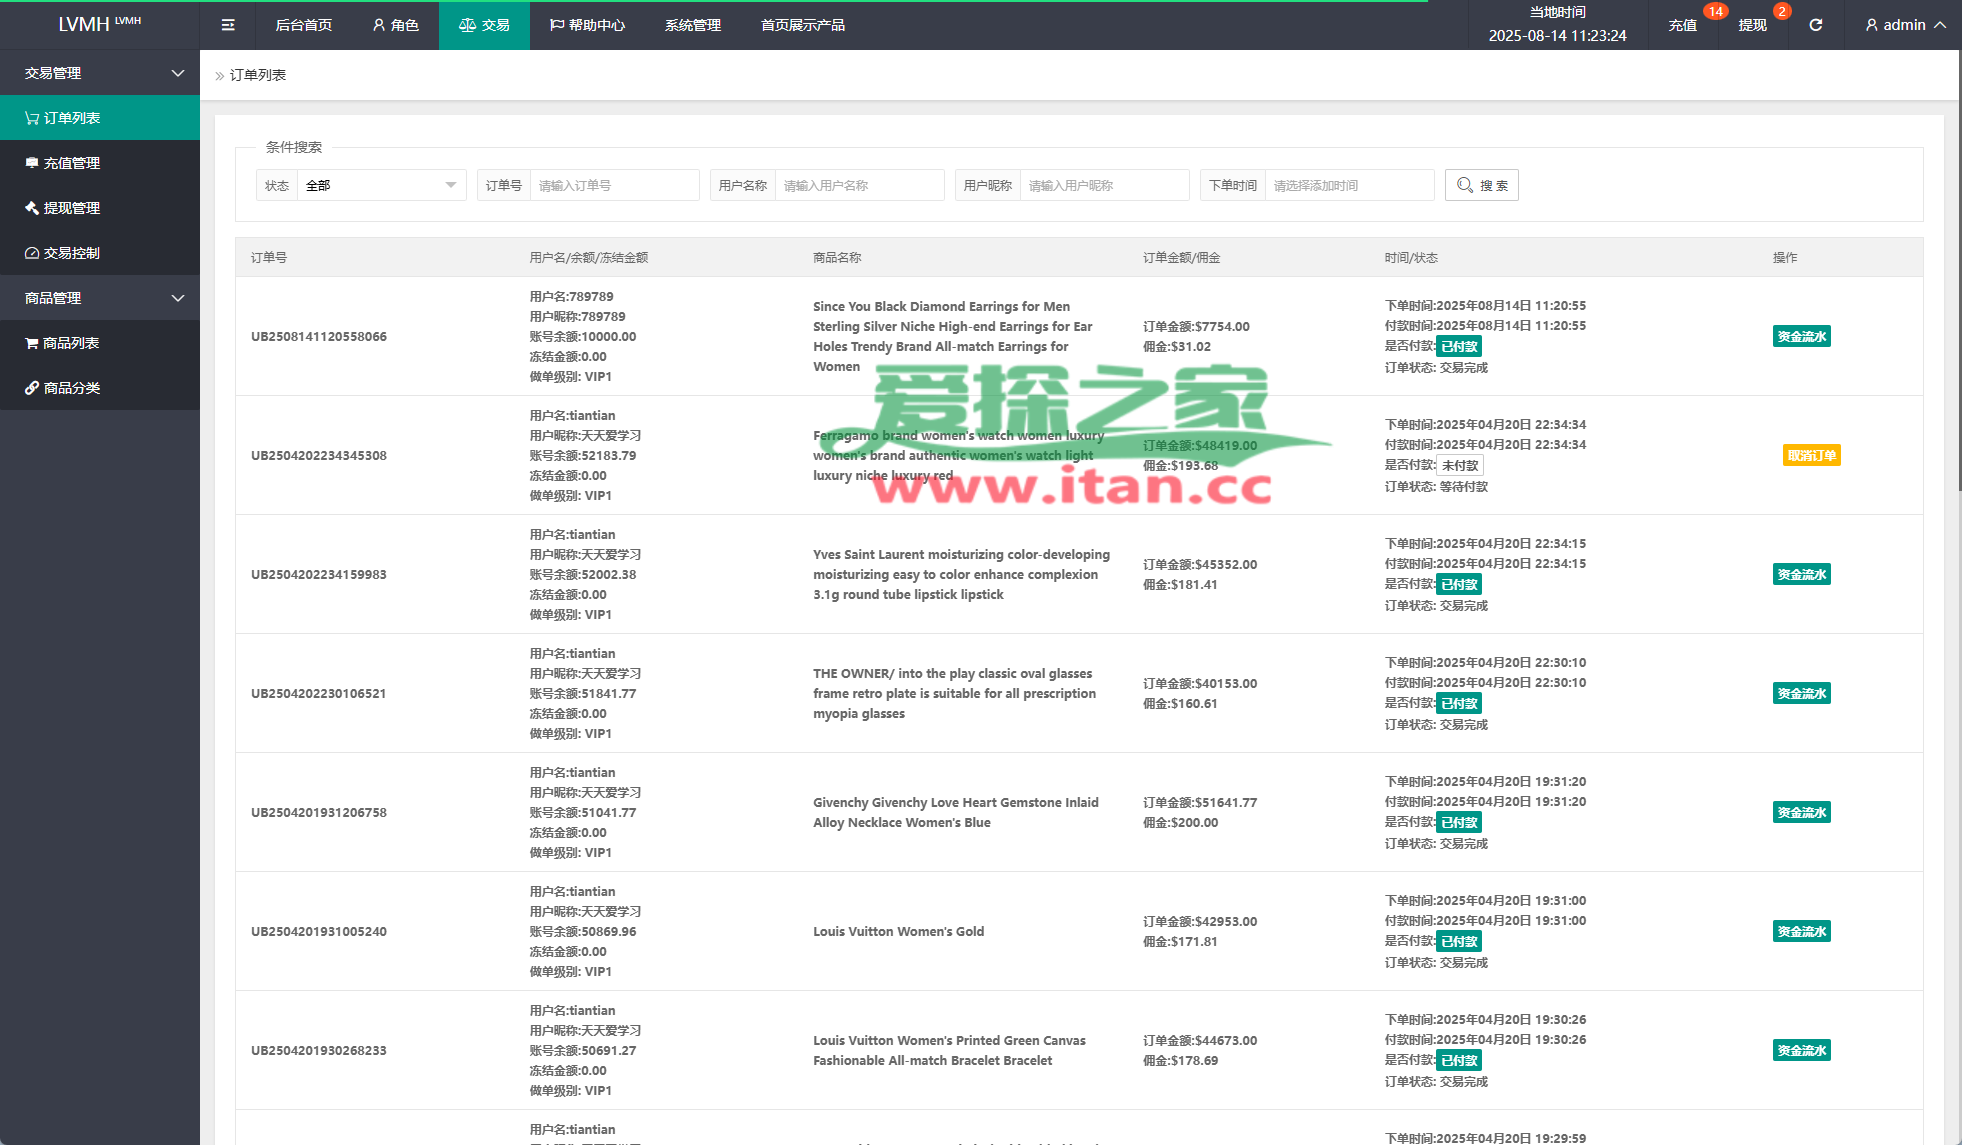
Task: Click the 订单金额:$7754.00 cell
Action: coord(1196,326)
